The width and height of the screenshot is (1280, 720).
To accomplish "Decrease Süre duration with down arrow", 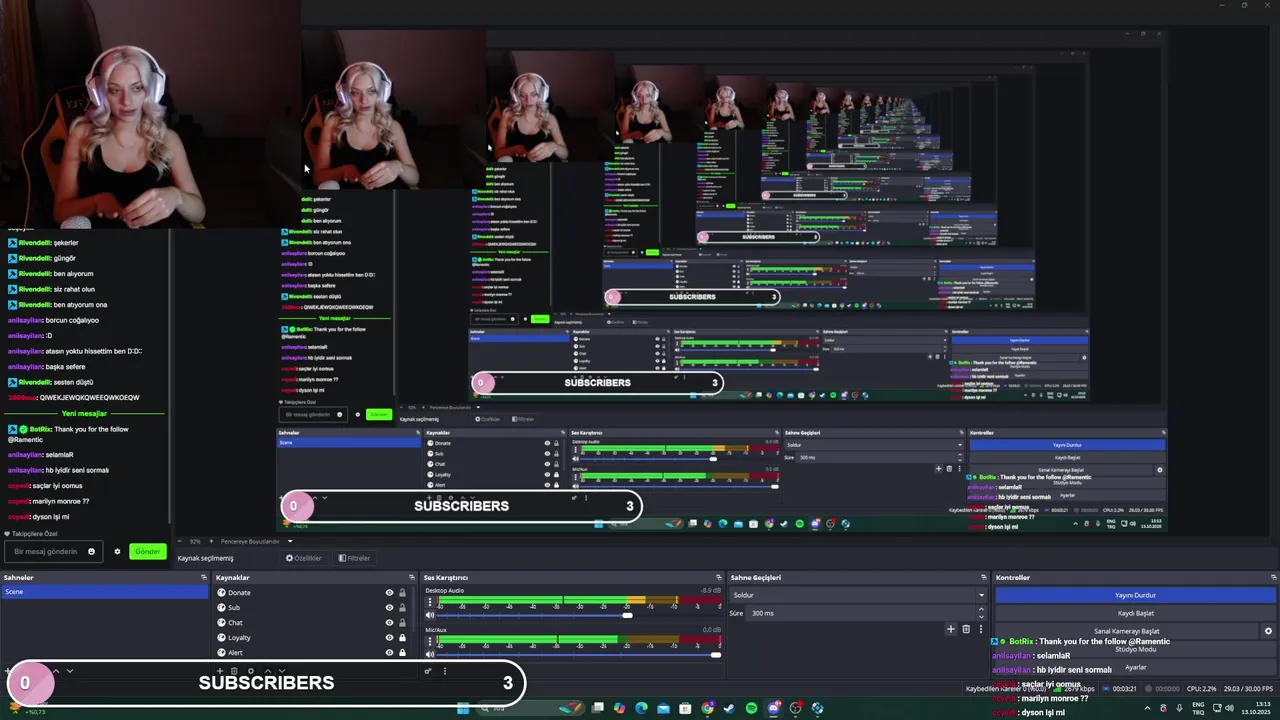I will point(982,617).
